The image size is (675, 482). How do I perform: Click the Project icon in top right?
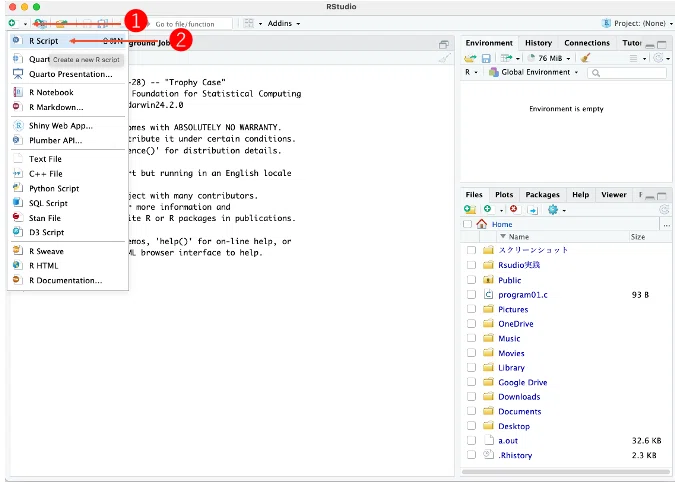click(x=607, y=23)
